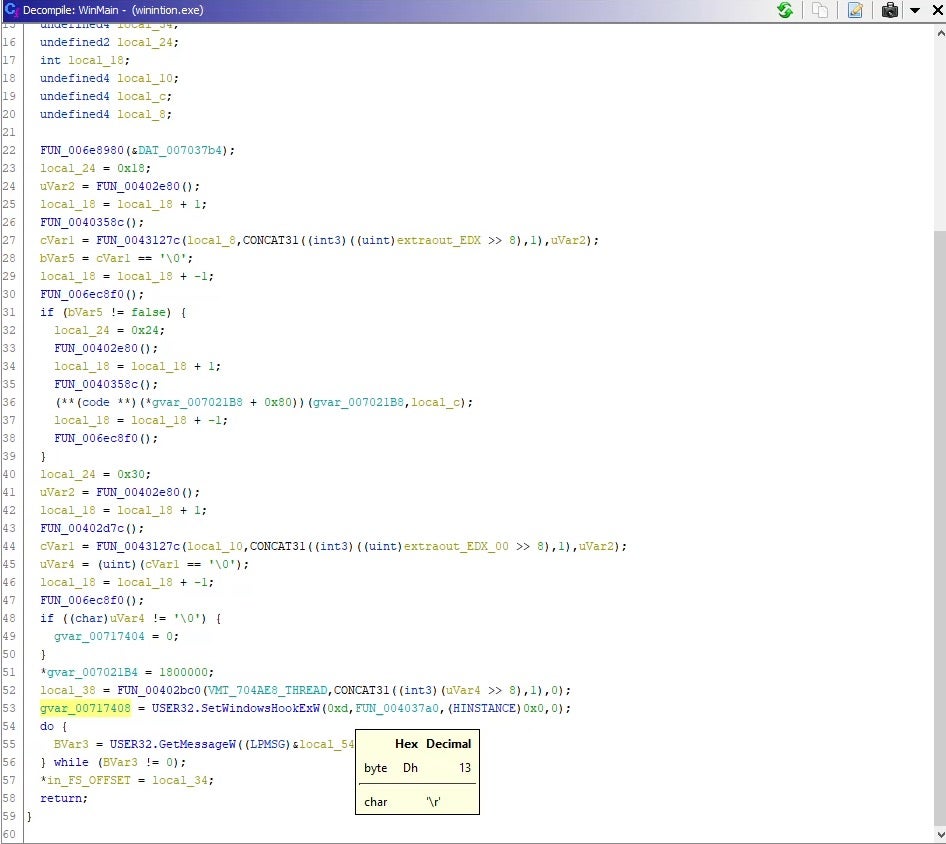Click the camera snapshot icon

889,10
